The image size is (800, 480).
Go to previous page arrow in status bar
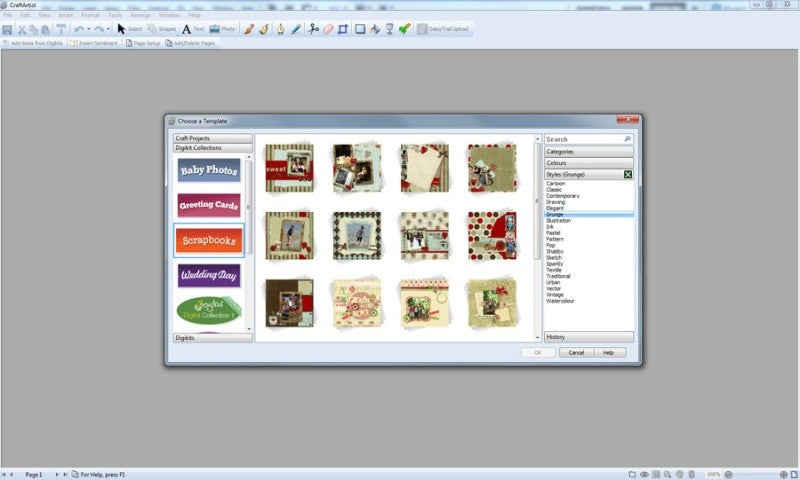point(11,474)
